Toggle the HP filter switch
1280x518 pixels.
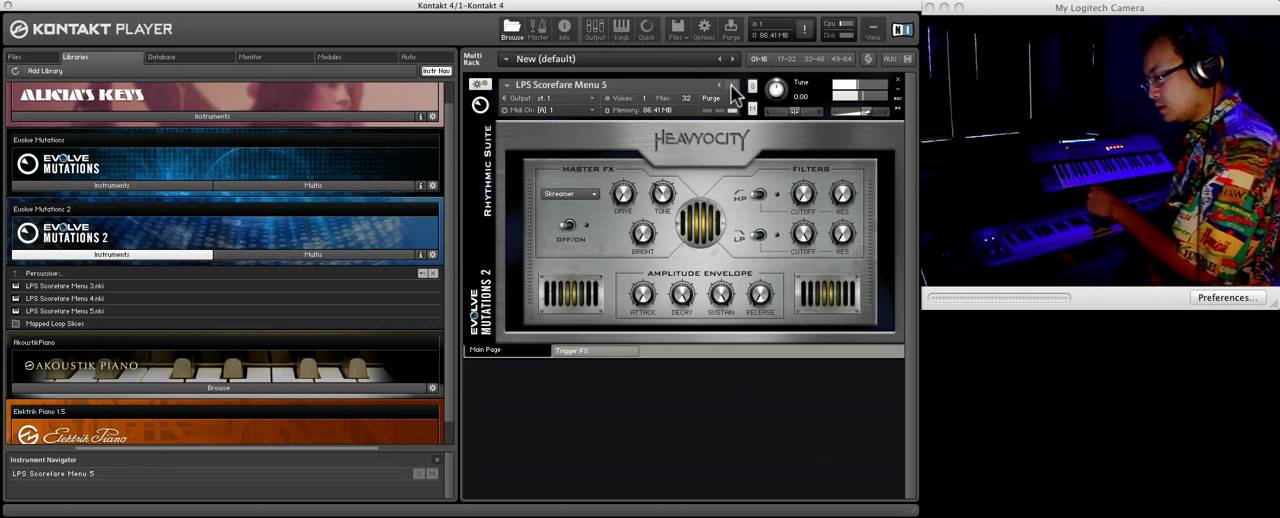(759, 193)
